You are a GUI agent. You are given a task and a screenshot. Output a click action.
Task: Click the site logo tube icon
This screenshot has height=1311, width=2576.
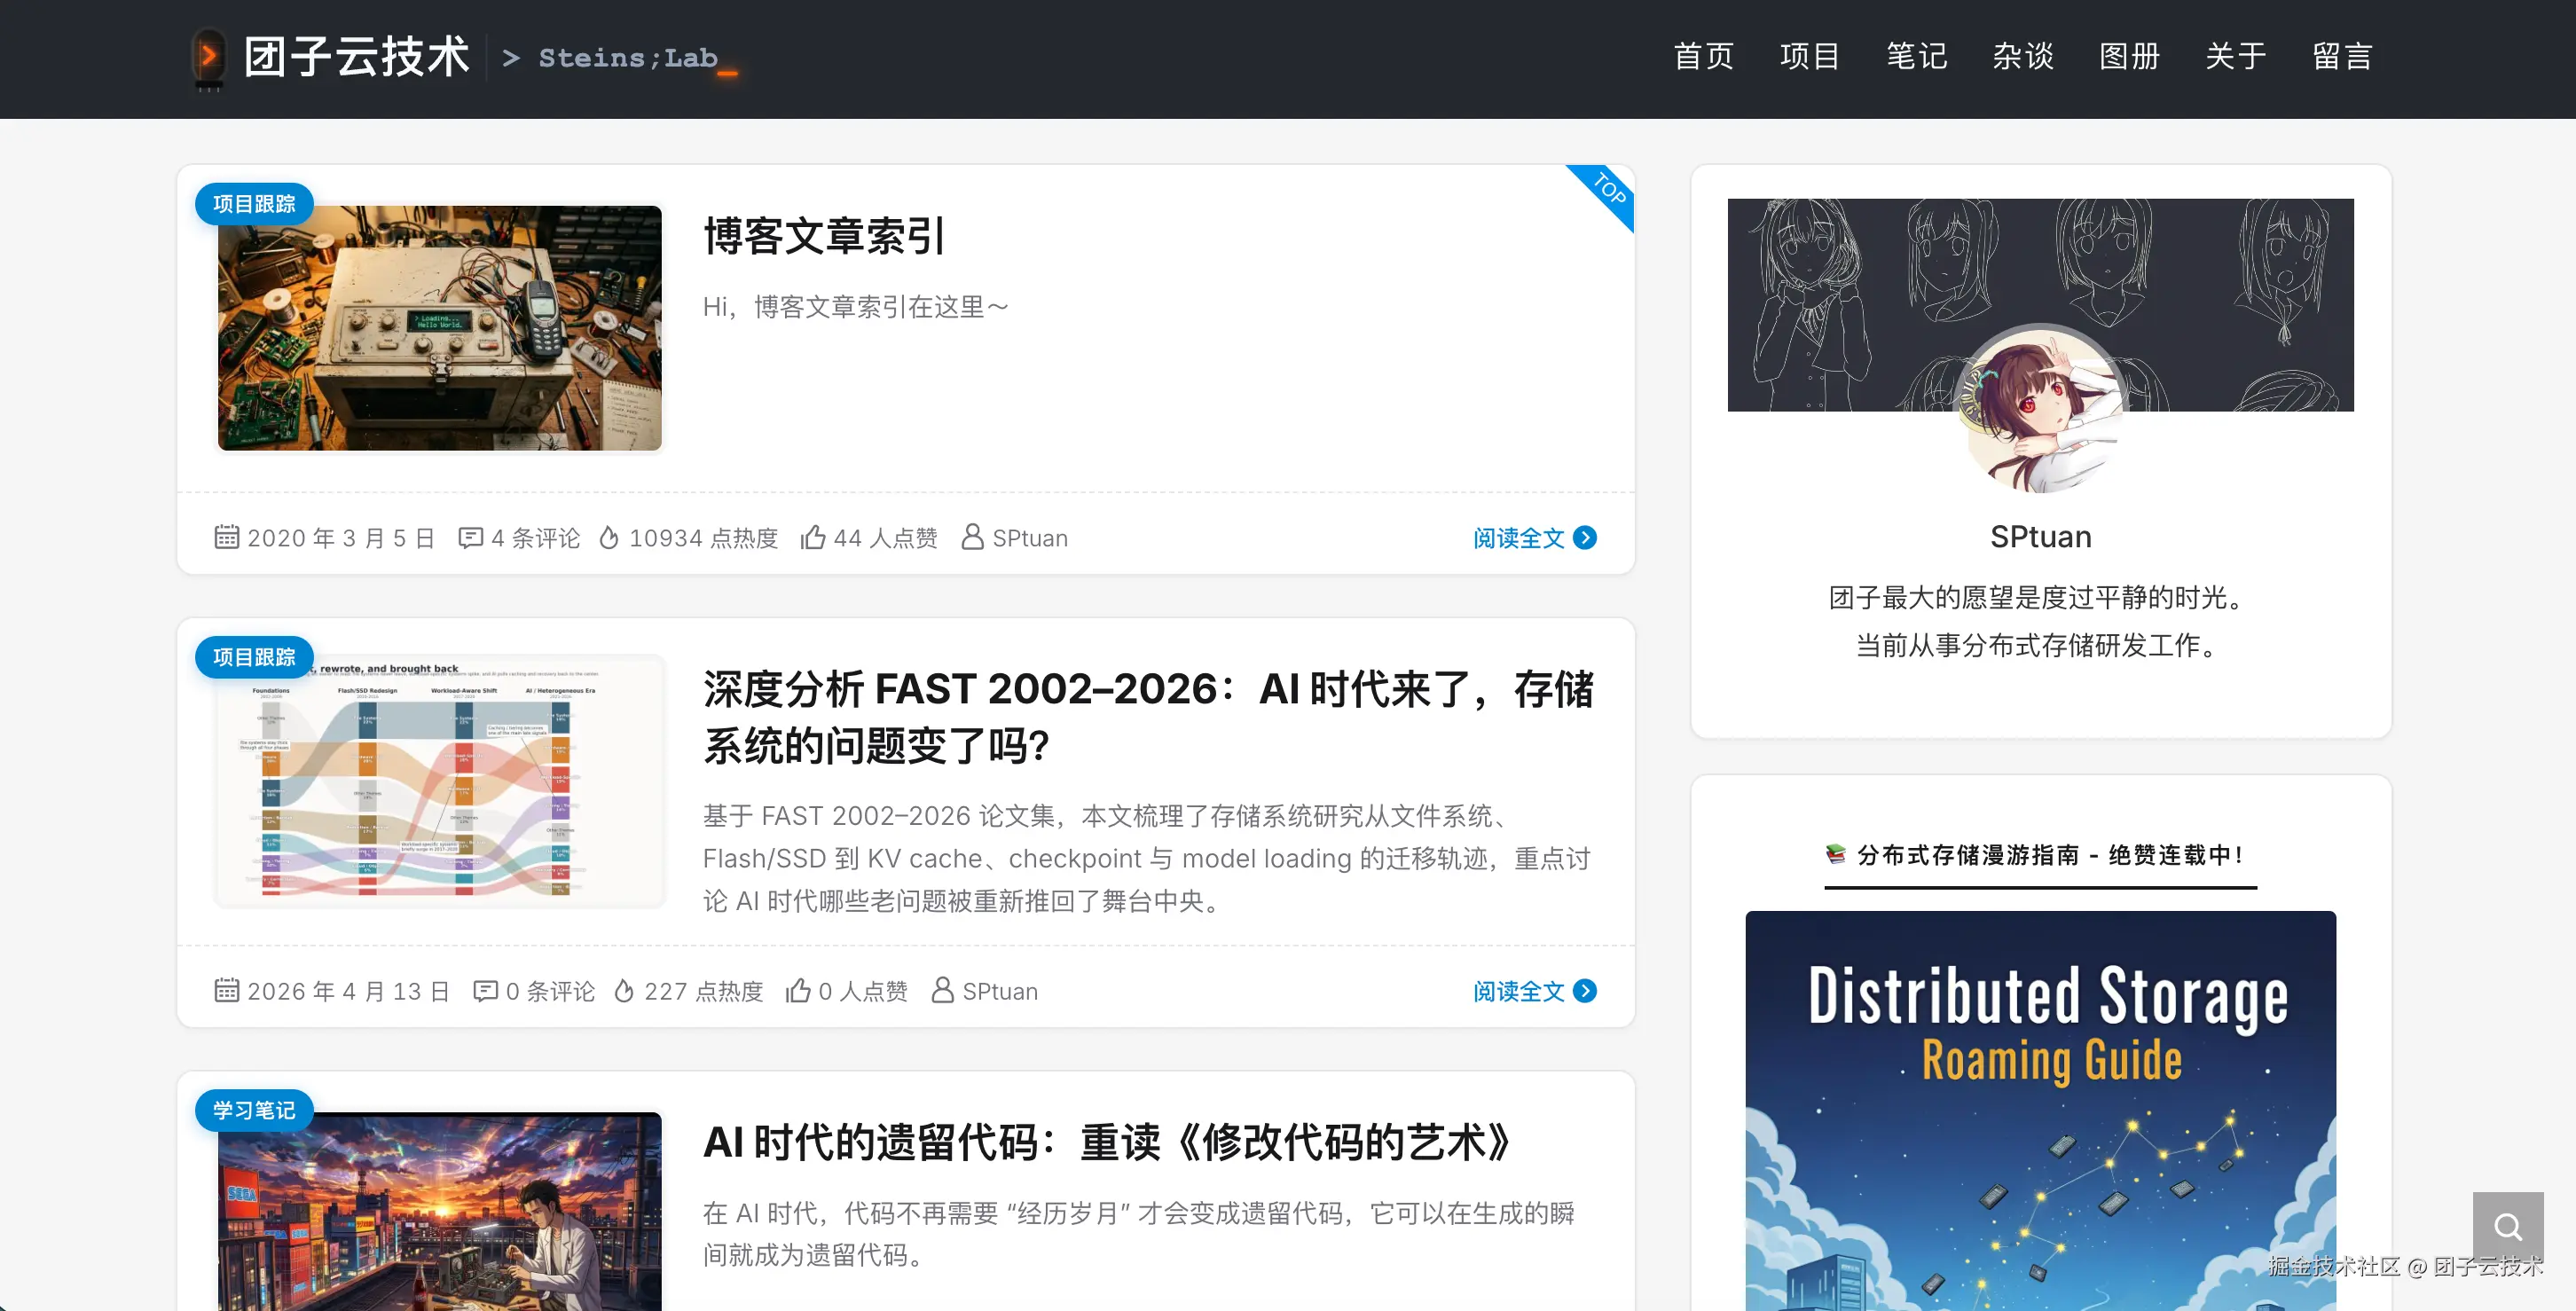pos(208,58)
